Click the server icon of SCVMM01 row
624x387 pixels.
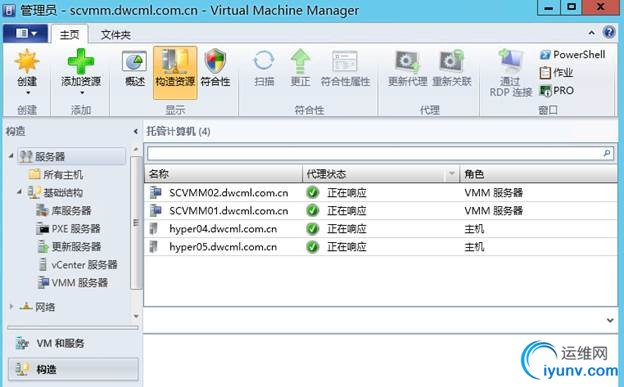click(156, 210)
